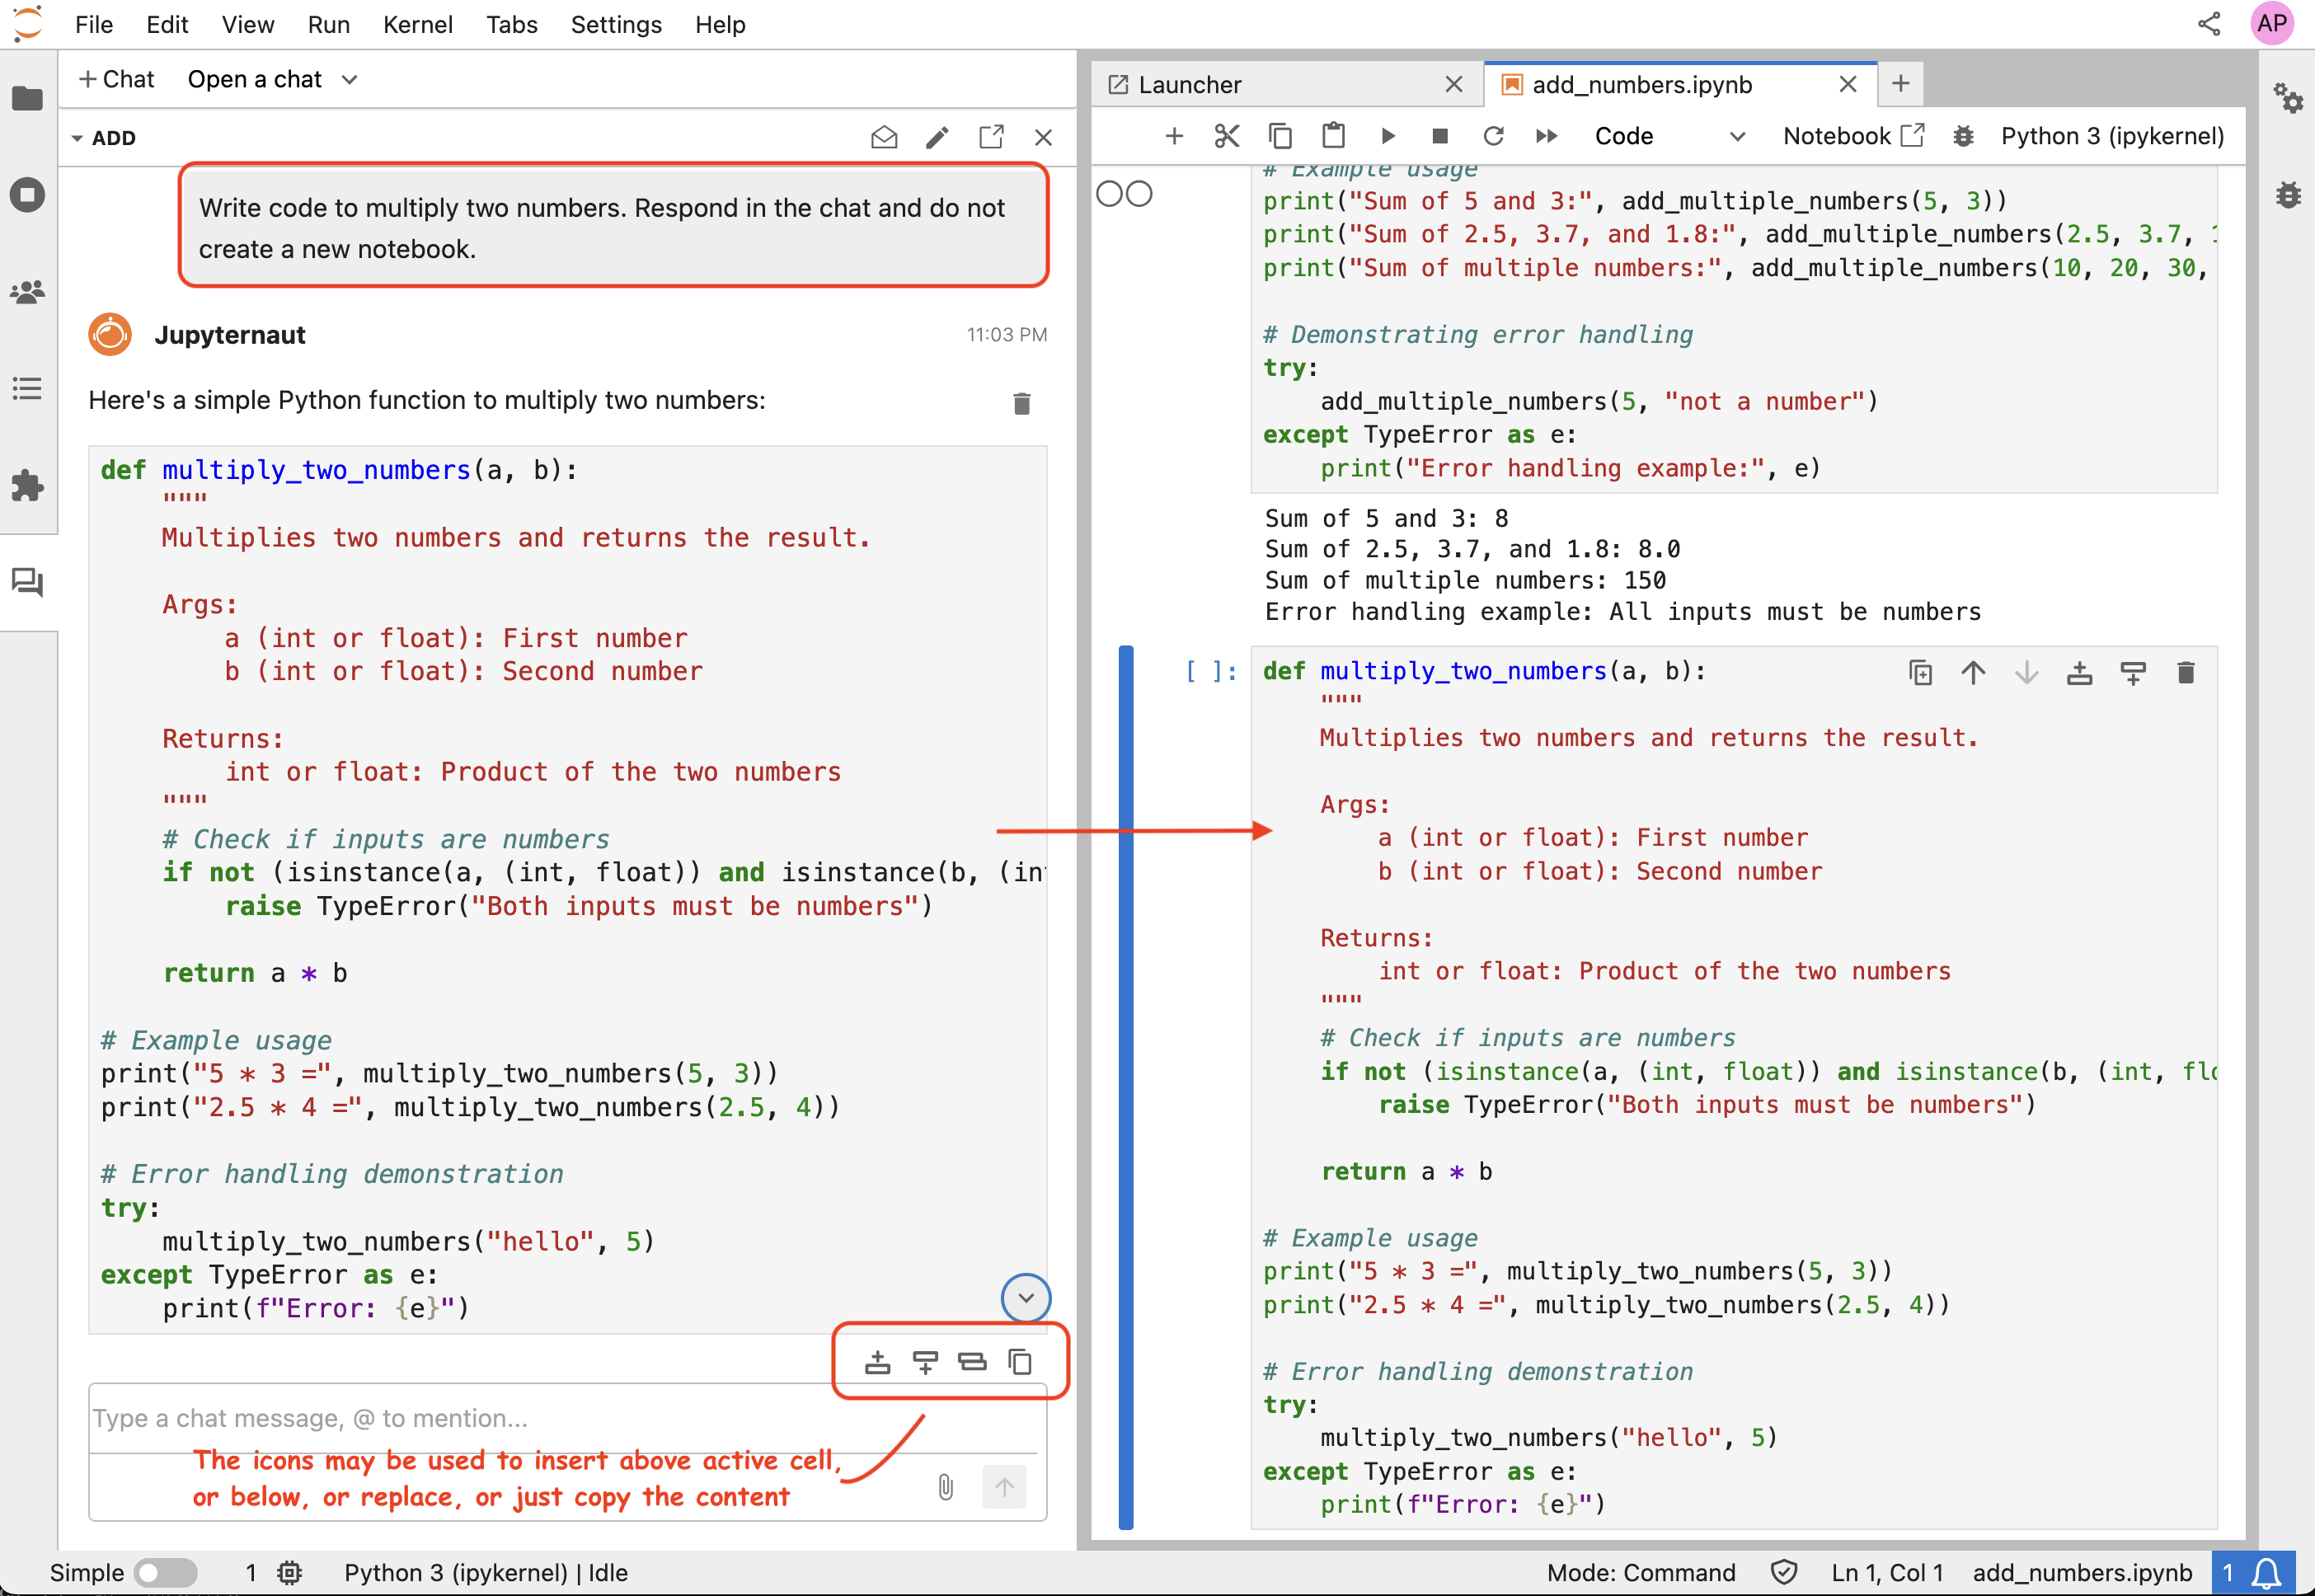The image size is (2315, 1596).
Task: Open the Run menu
Action: click(x=329, y=24)
